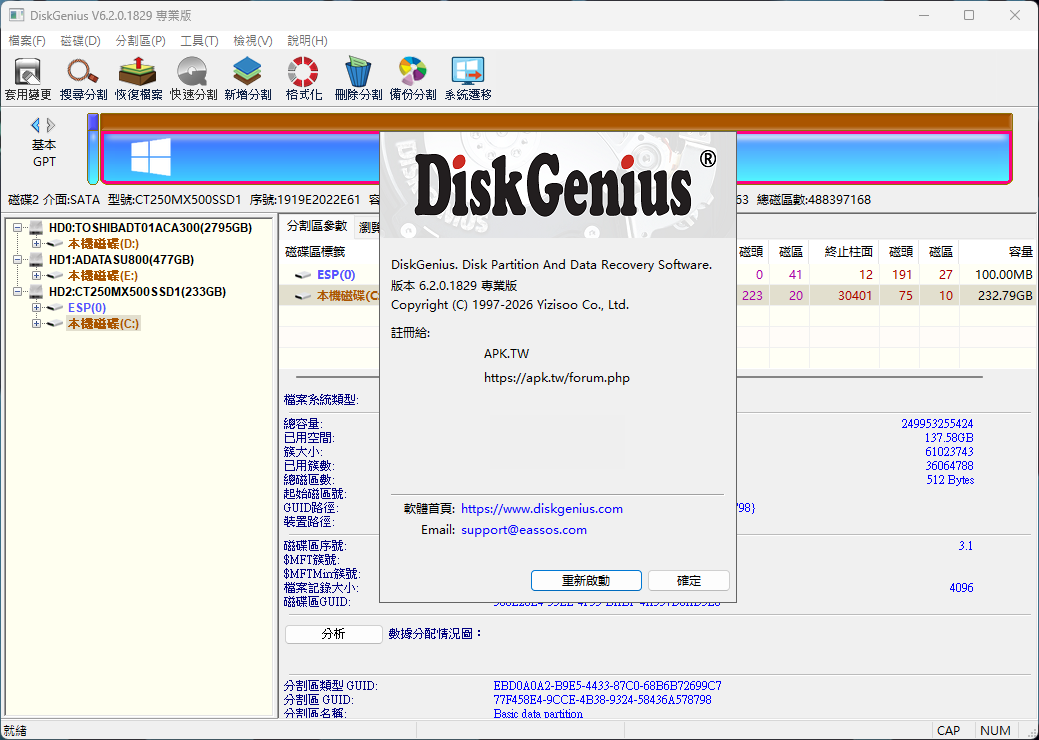Select ESP(0) tree item under HD2
Viewport: 1039px width, 740px height.
tap(87, 307)
